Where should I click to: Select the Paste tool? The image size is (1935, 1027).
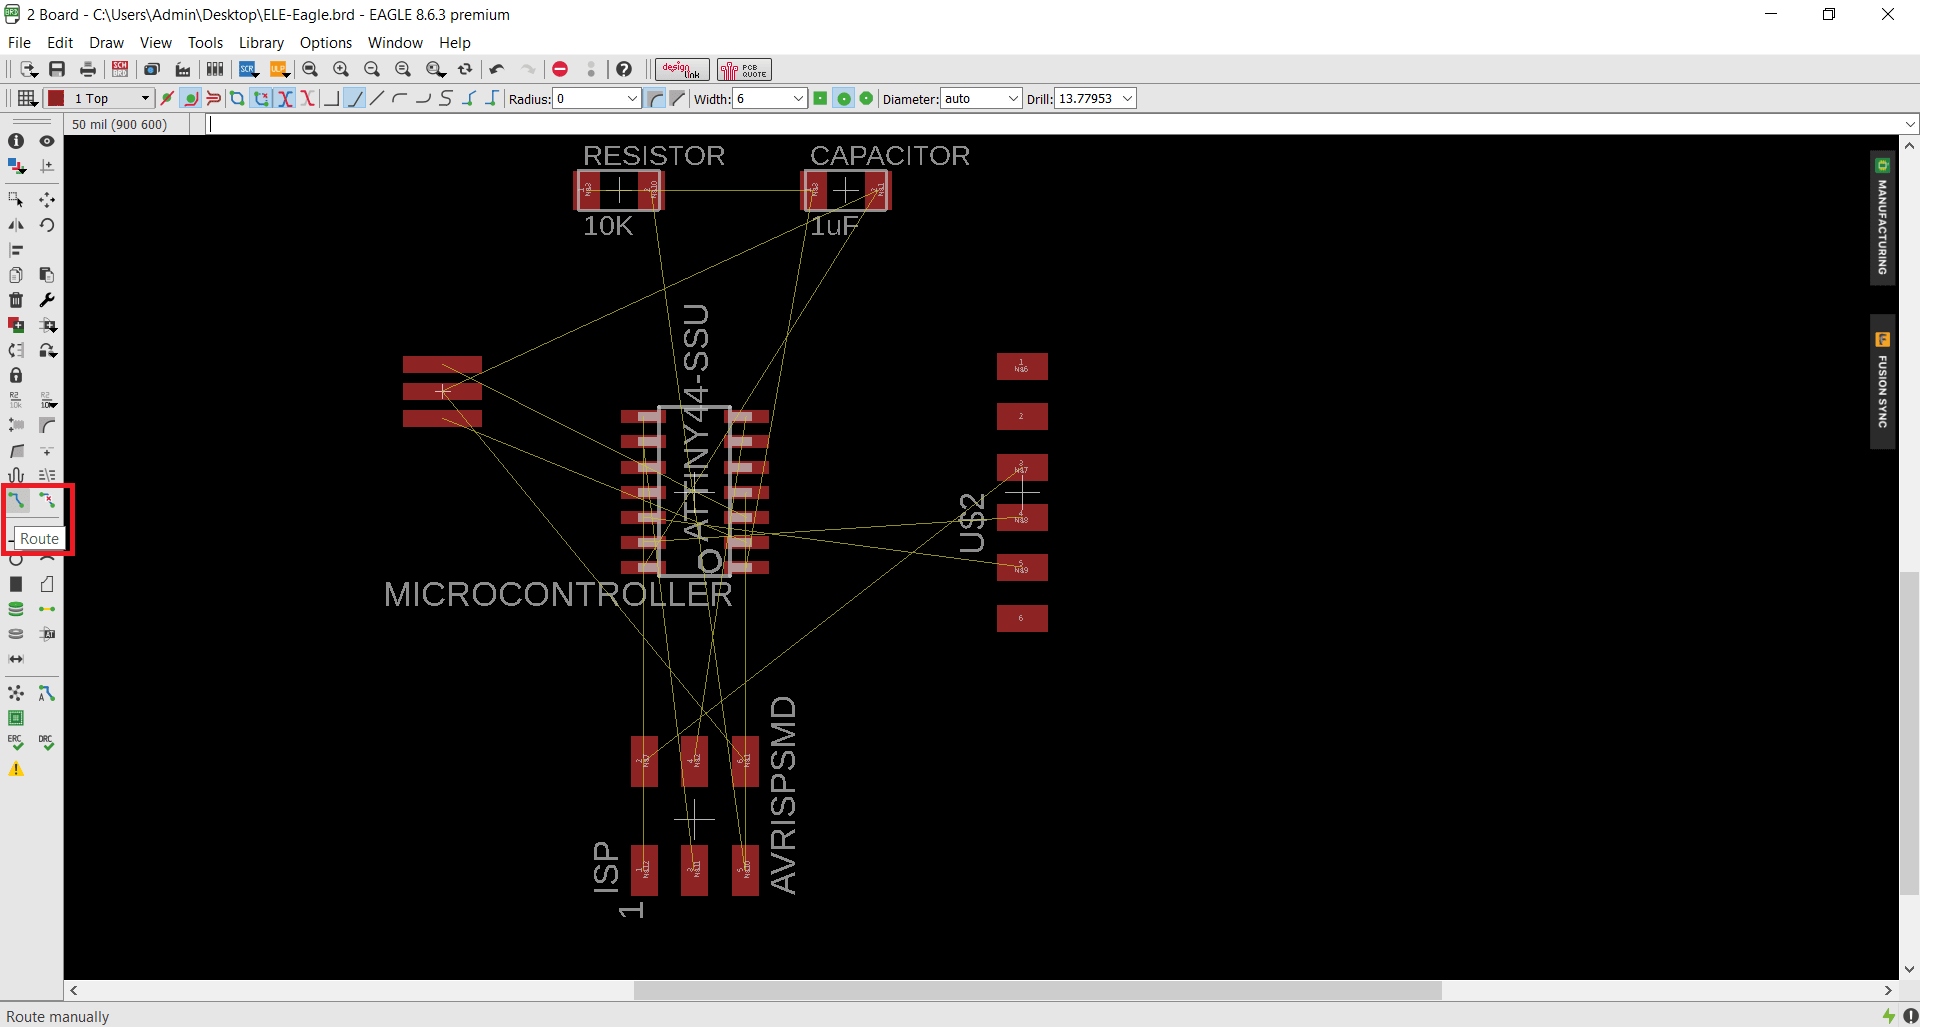tap(47, 275)
